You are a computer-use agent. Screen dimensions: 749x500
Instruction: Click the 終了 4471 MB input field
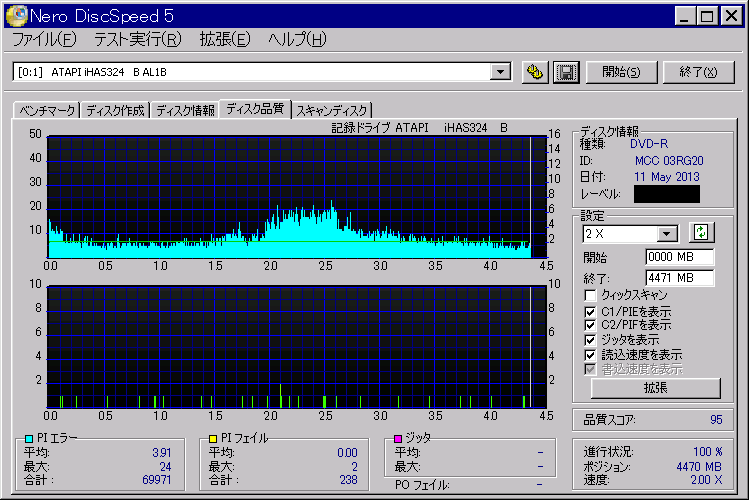[x=680, y=278]
